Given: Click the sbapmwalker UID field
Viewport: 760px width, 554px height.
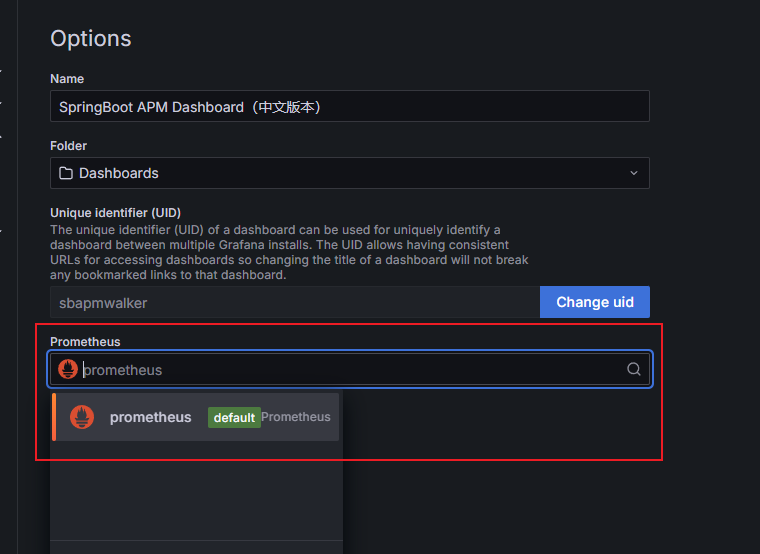Looking at the screenshot, I should click(x=295, y=302).
